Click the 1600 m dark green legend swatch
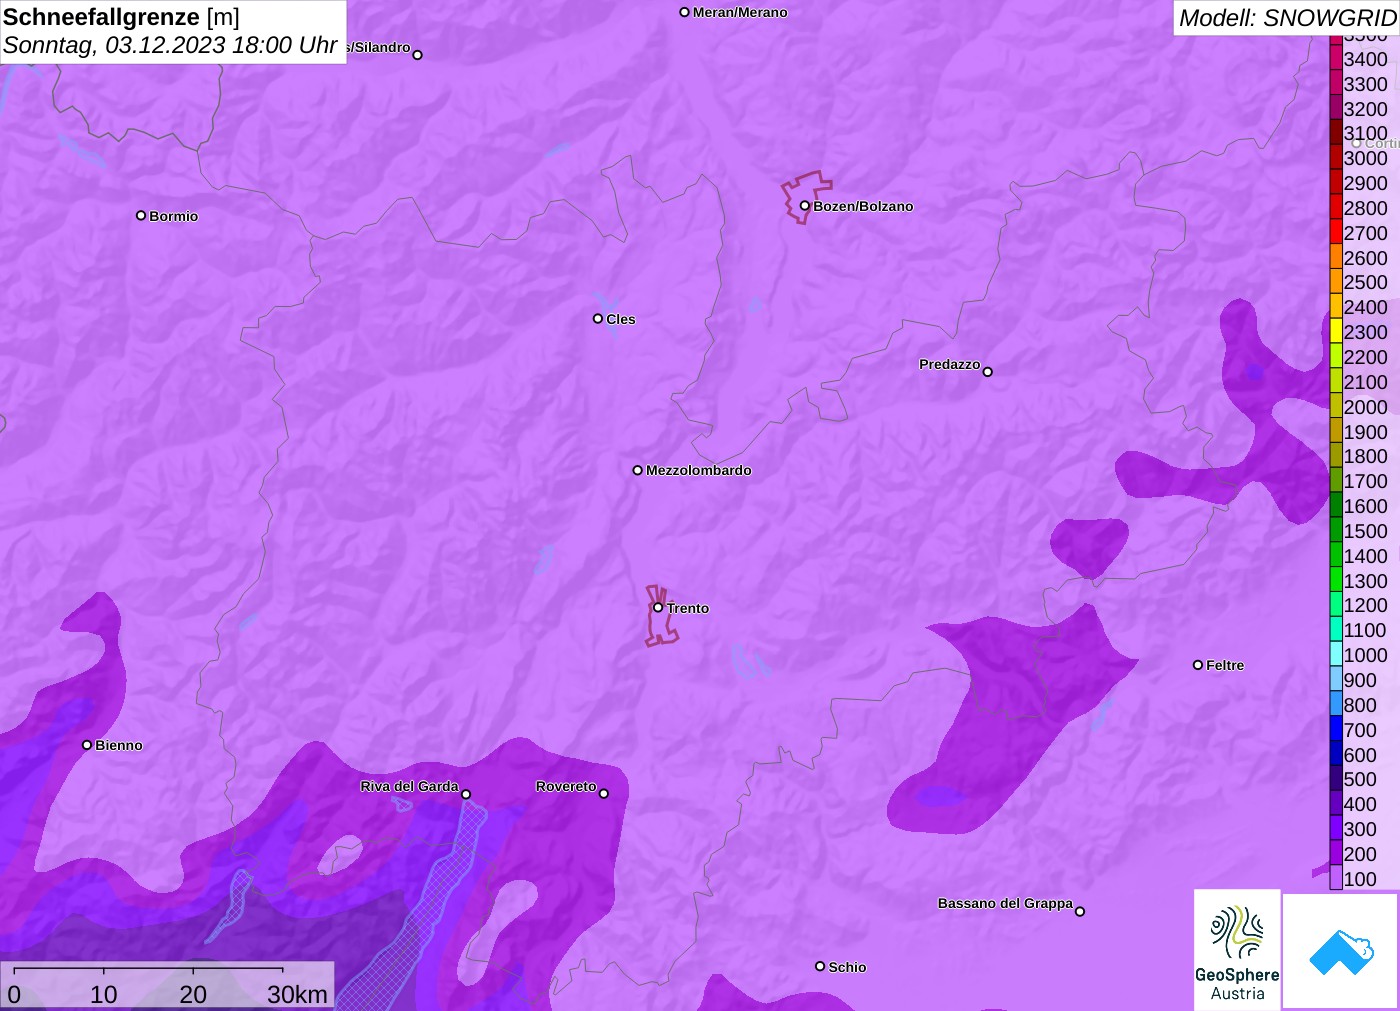The width and height of the screenshot is (1400, 1011). (x=1336, y=505)
